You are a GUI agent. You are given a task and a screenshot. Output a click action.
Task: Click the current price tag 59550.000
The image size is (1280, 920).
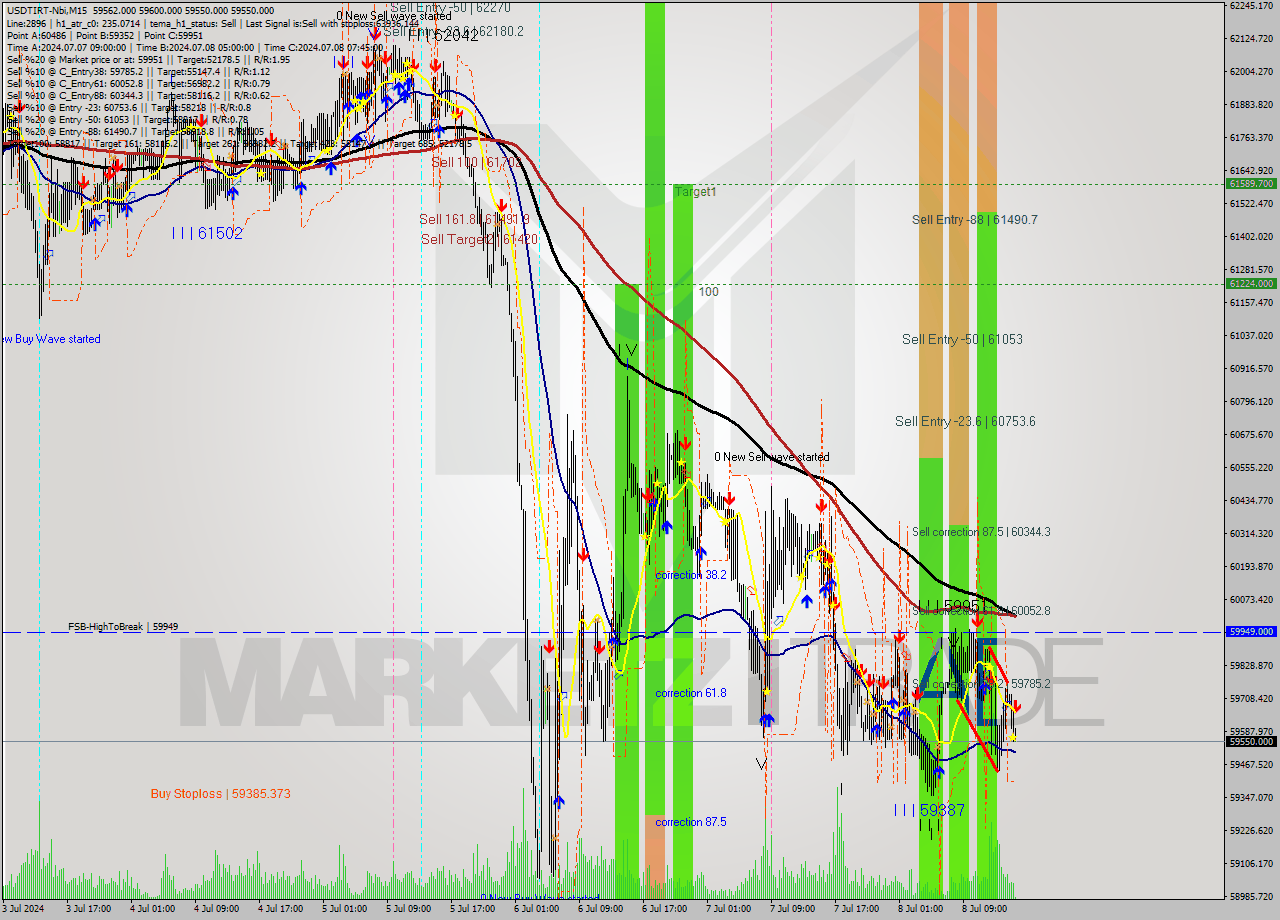[1251, 742]
